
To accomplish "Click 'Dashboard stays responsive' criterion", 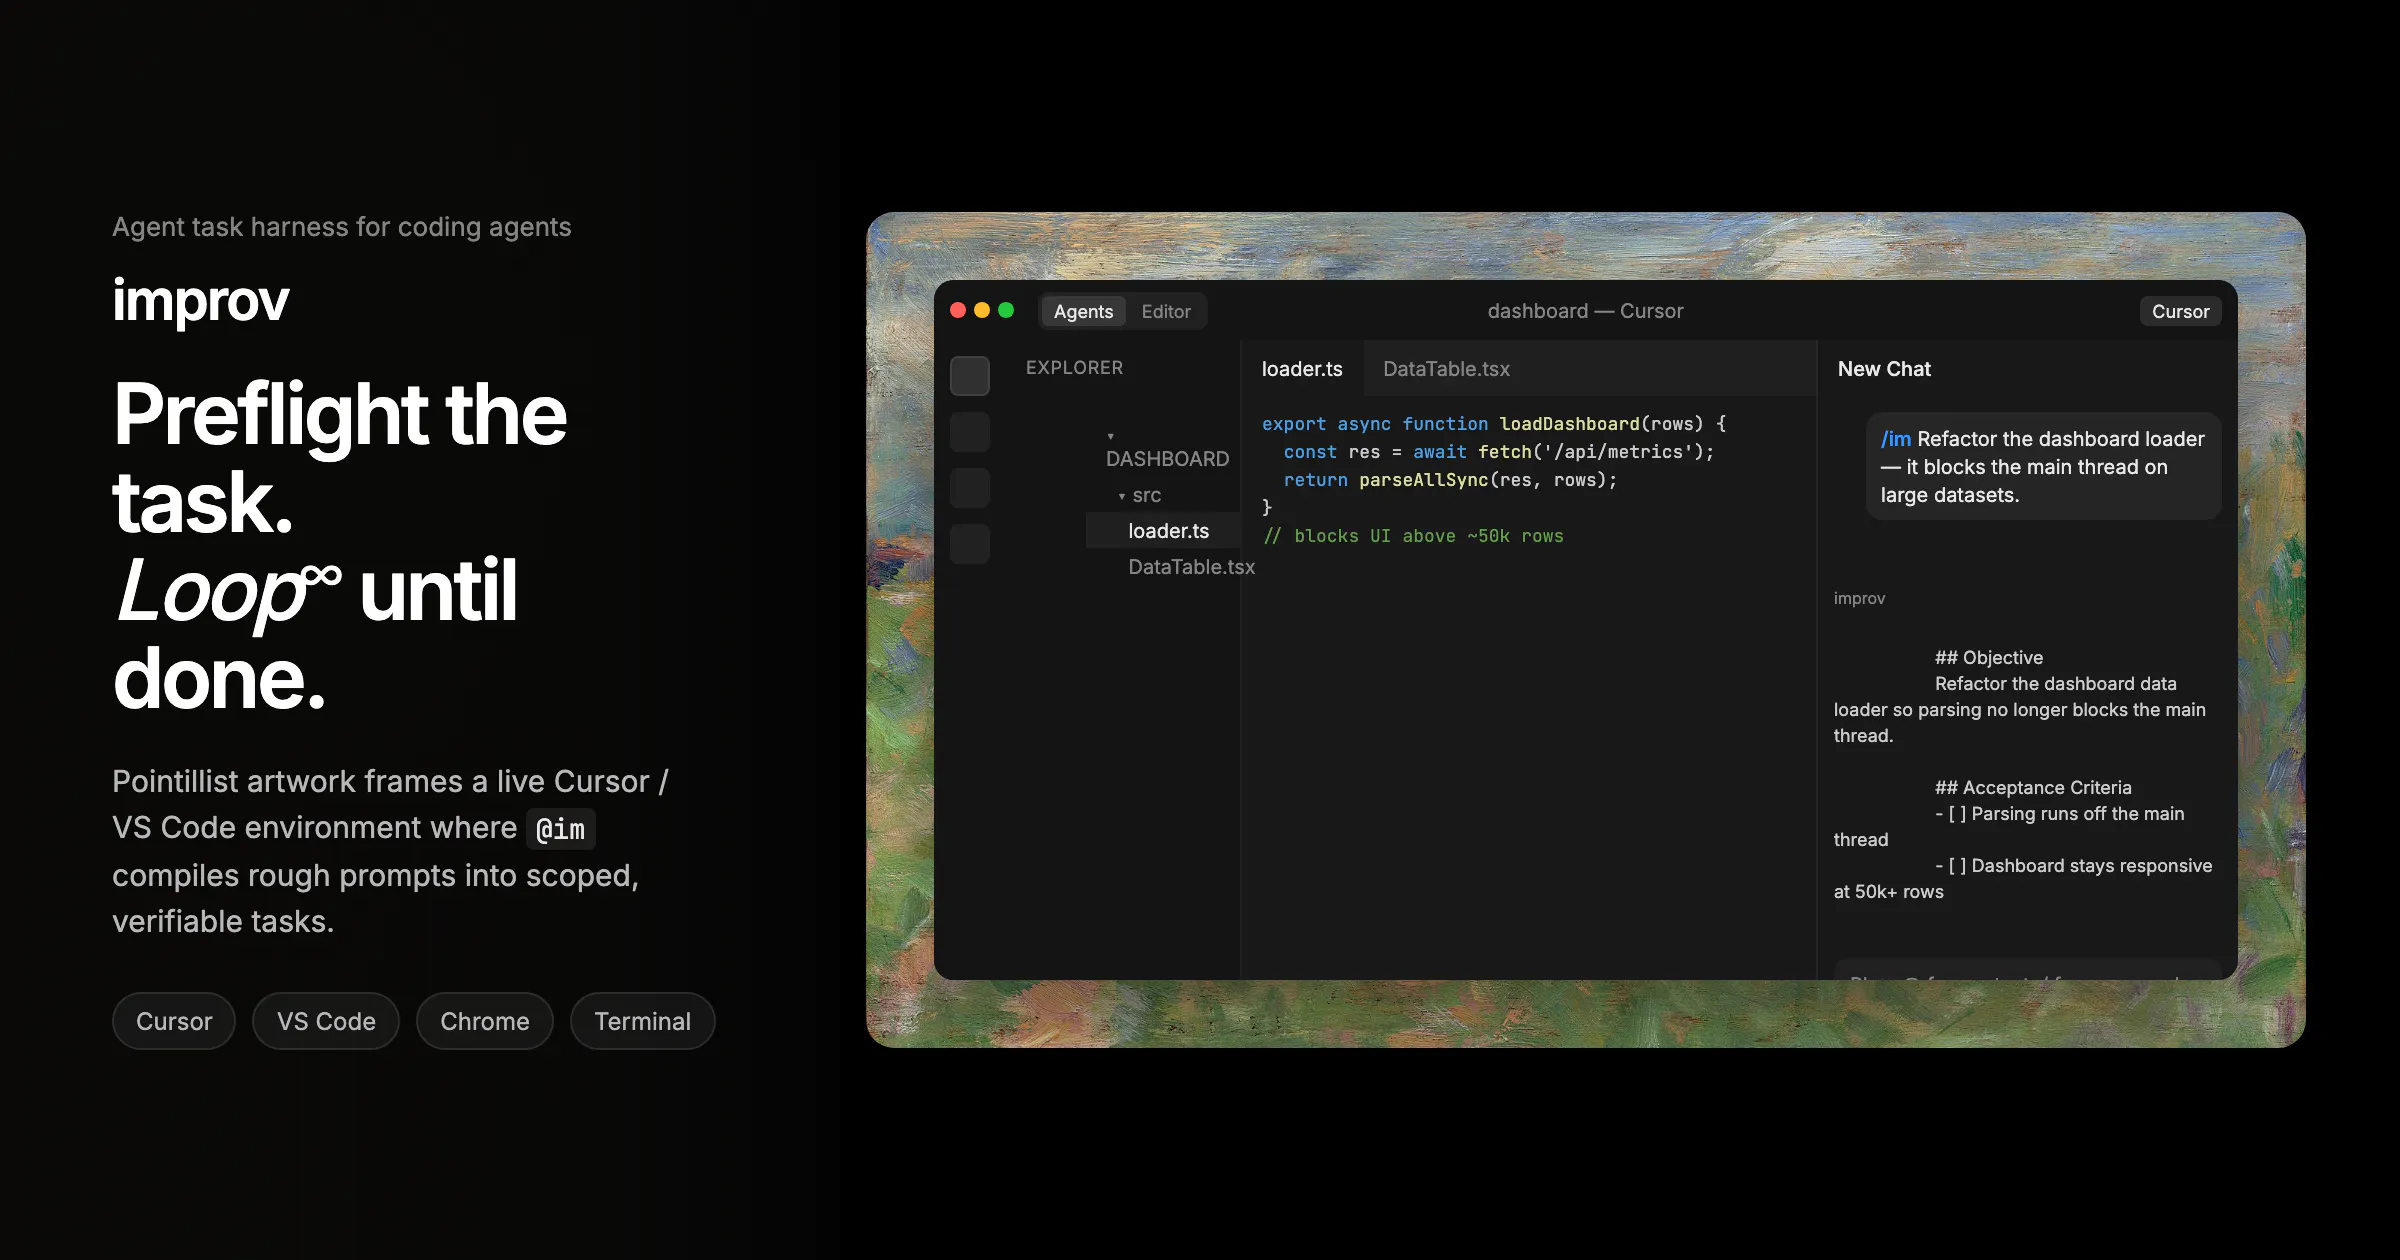I will tap(2091, 866).
